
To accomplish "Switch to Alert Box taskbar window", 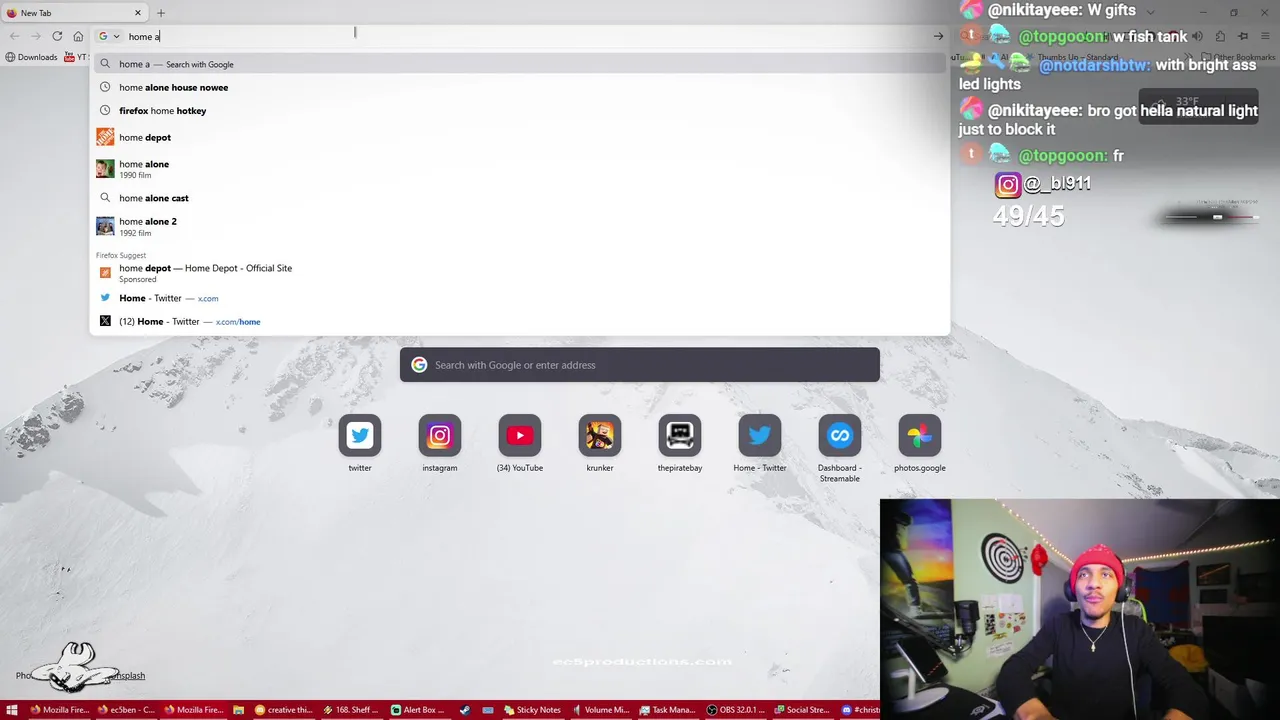I will tap(418, 710).
